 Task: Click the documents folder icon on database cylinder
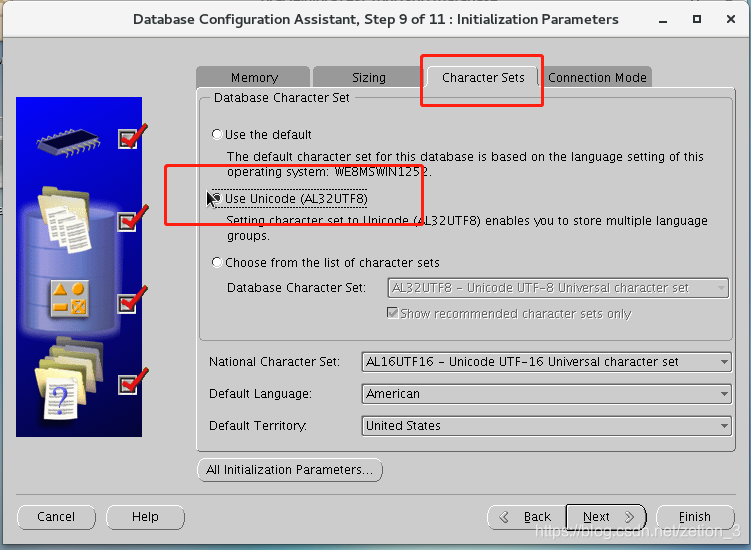(x=65, y=219)
